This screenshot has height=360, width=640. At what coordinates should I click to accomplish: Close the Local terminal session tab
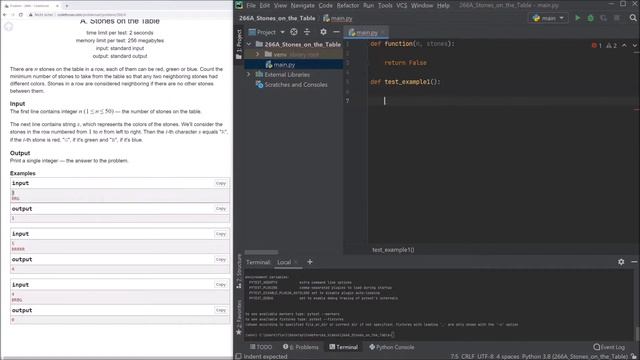(x=296, y=262)
